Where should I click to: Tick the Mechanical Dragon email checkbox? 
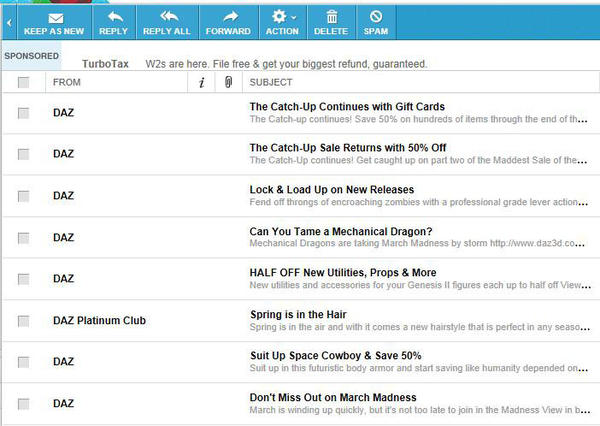point(23,238)
